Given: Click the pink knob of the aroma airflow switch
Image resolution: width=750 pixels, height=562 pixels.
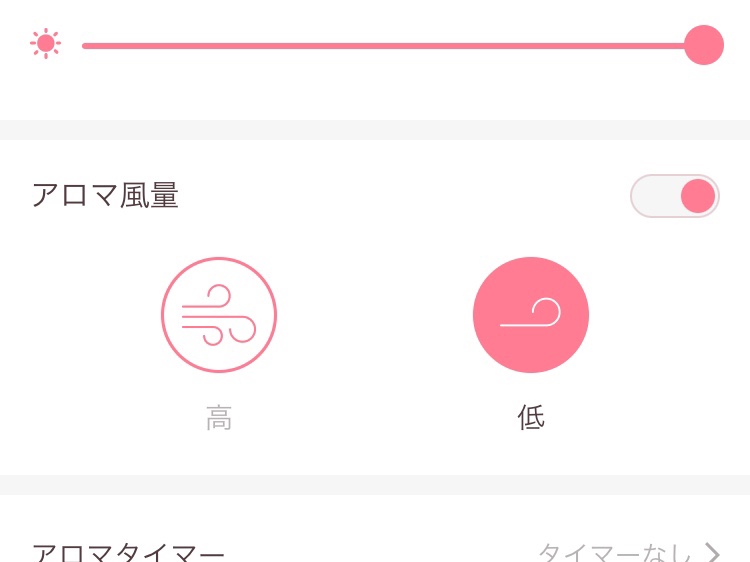Looking at the screenshot, I should (x=698, y=196).
